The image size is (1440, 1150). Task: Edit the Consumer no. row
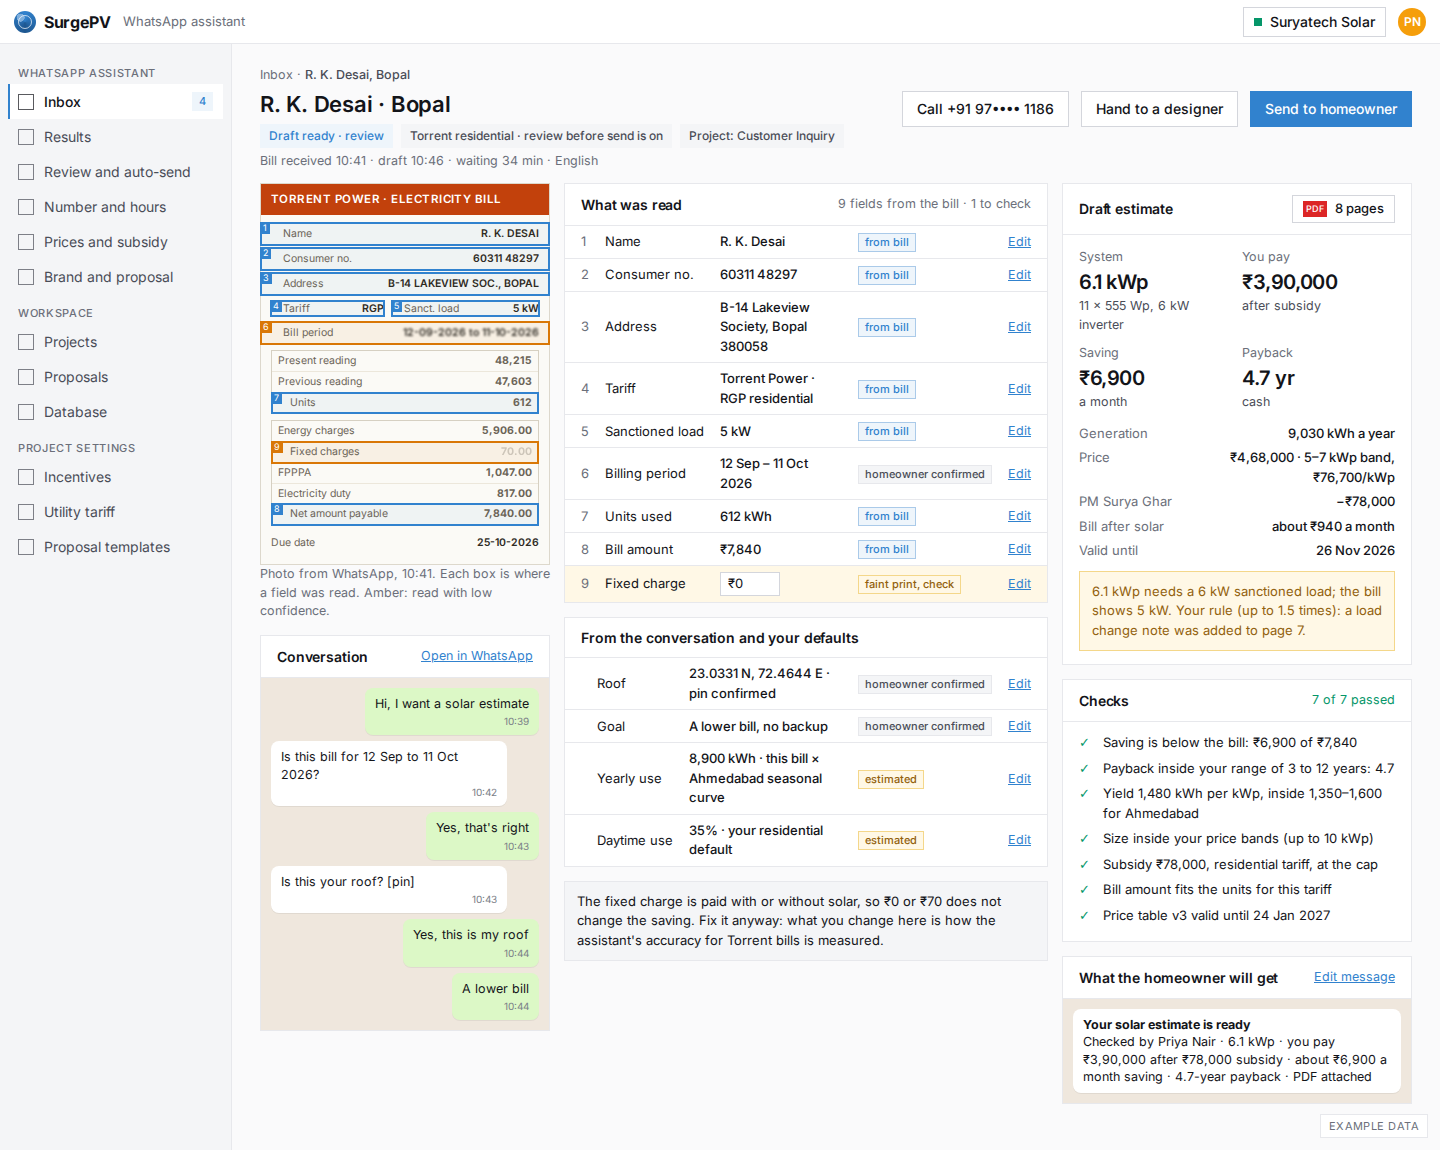coord(1019,275)
